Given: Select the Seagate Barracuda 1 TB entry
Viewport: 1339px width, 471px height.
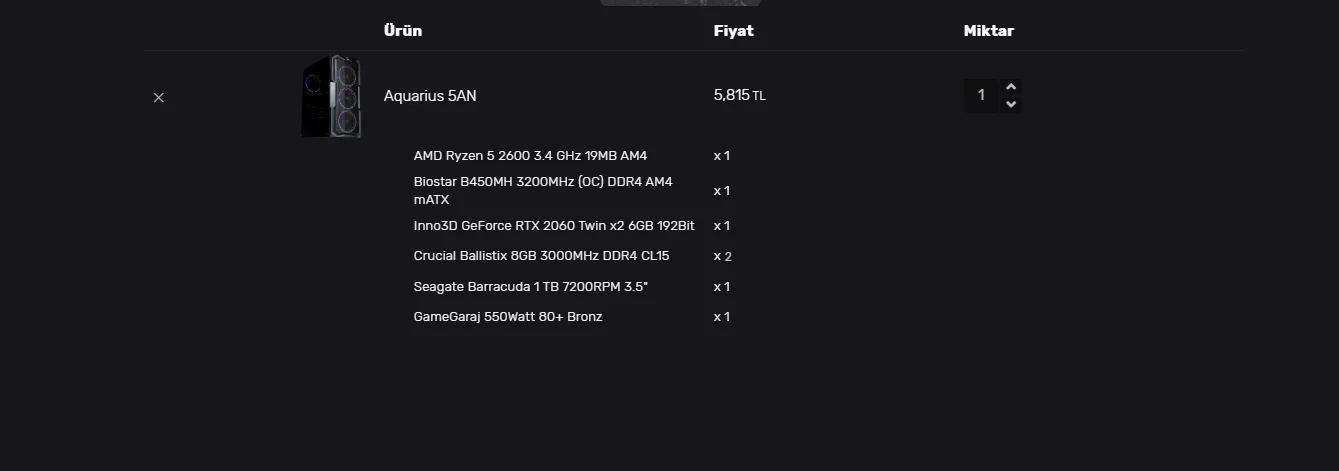Looking at the screenshot, I should click(x=530, y=287).
